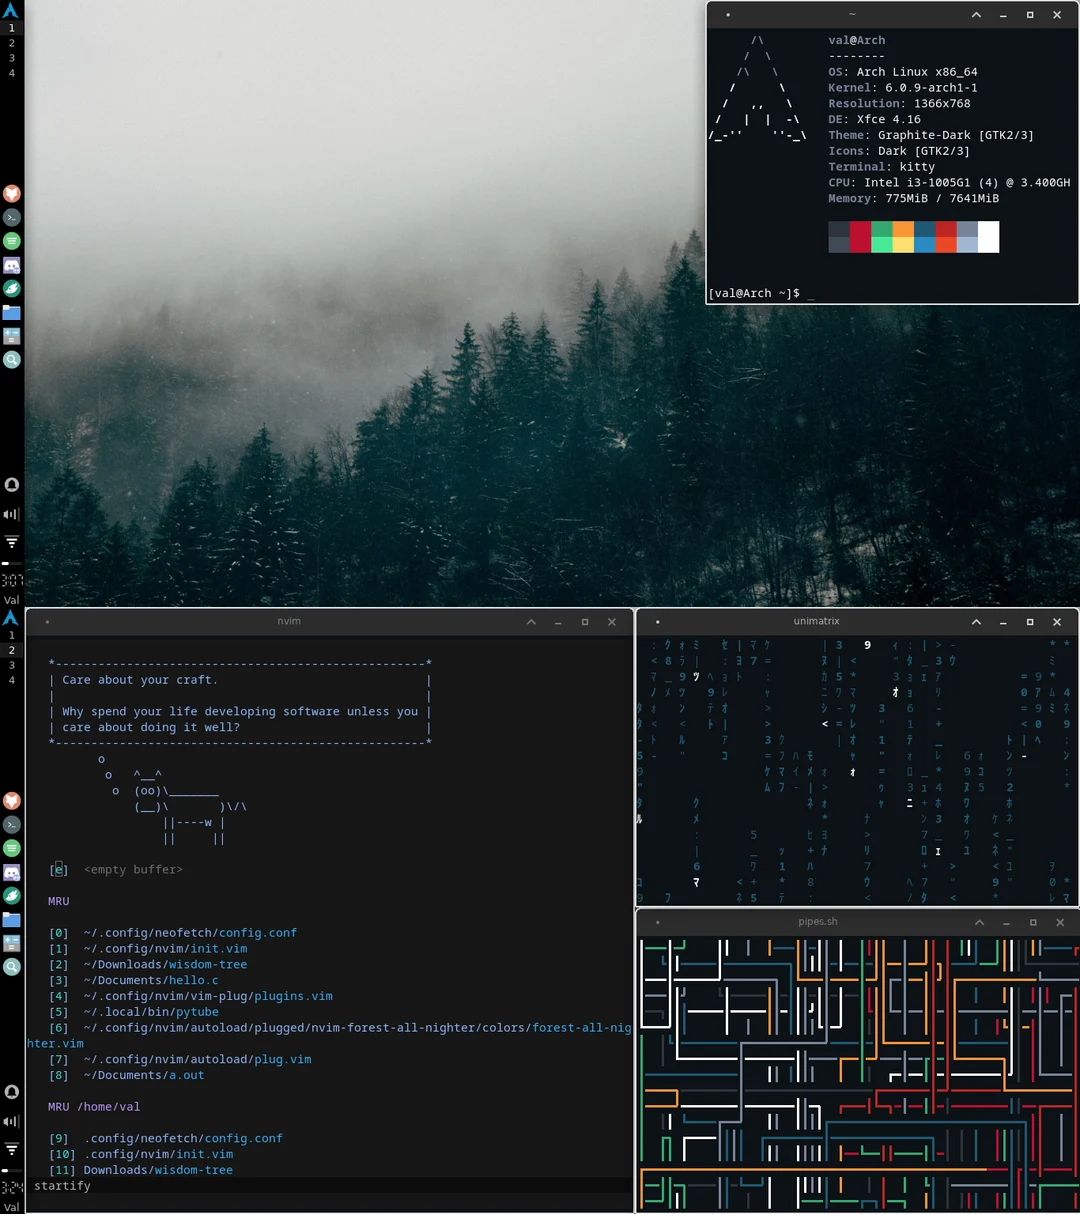Toggle notifications with the bell icon

click(11, 484)
